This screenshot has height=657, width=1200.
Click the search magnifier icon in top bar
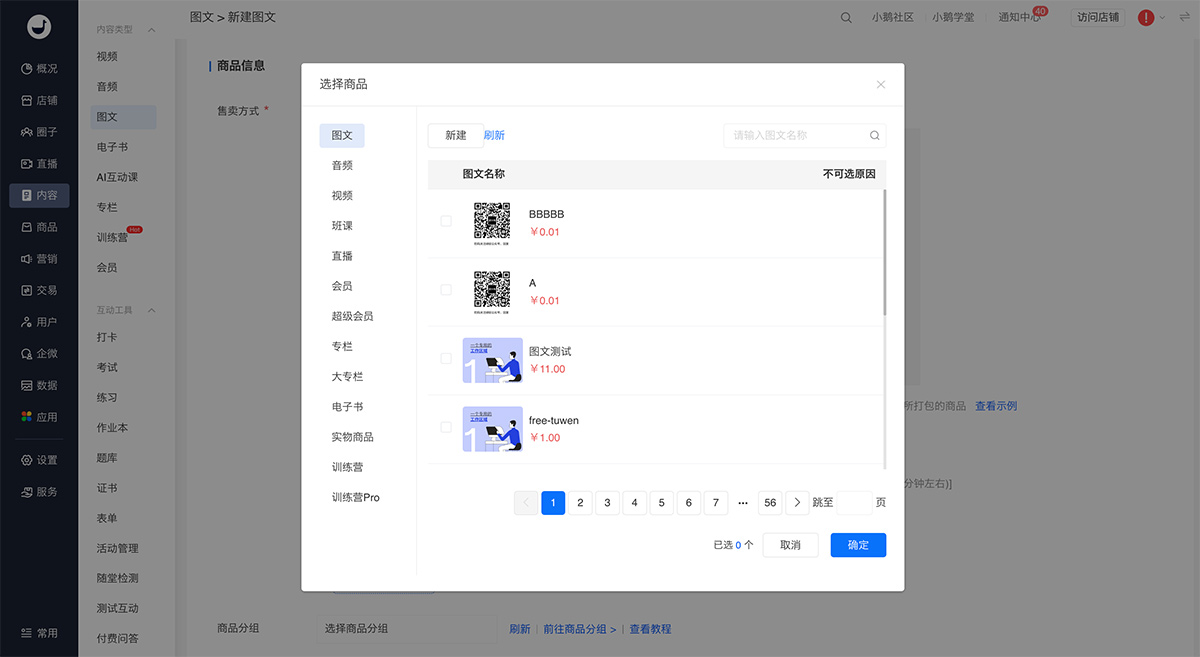point(846,18)
